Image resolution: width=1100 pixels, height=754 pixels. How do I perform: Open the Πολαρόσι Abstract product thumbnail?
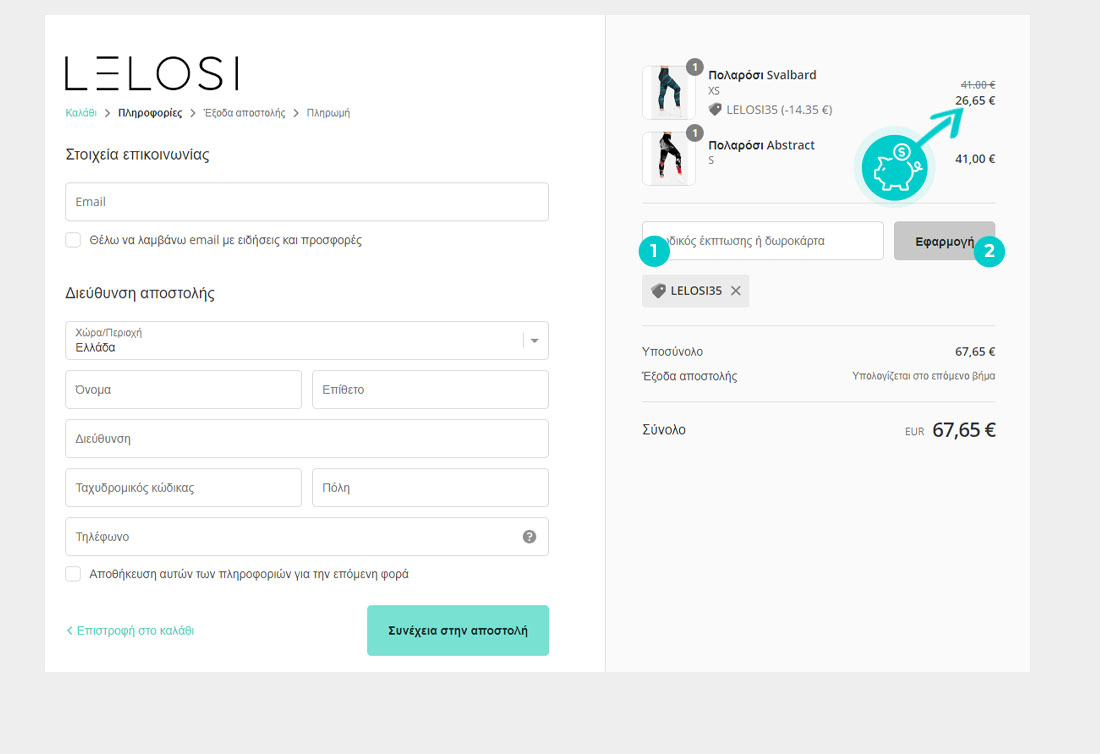tap(669, 159)
